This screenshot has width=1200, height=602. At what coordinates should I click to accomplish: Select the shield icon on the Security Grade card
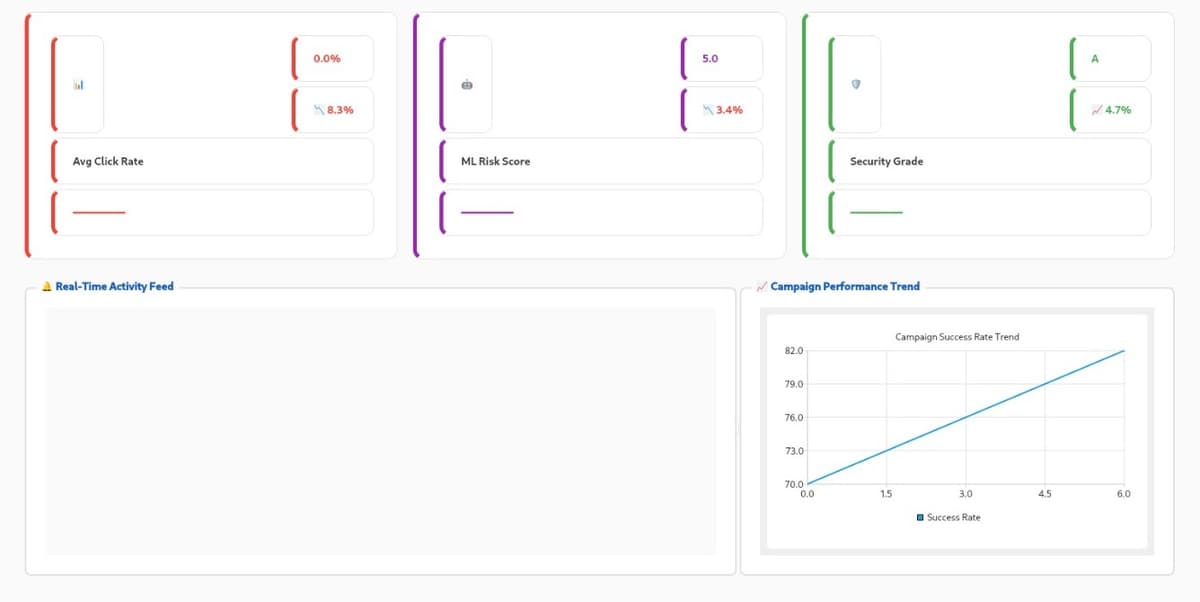click(856, 84)
